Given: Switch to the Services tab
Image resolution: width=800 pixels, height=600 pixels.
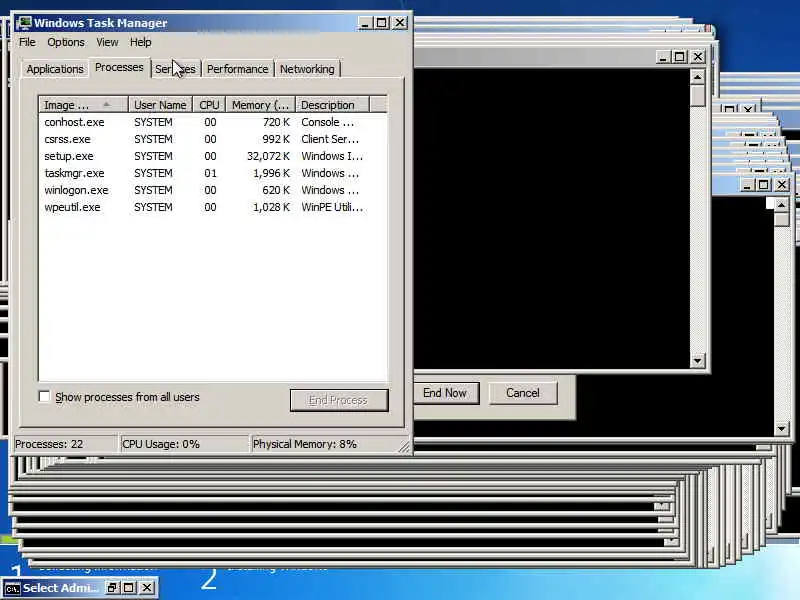Looking at the screenshot, I should point(175,69).
